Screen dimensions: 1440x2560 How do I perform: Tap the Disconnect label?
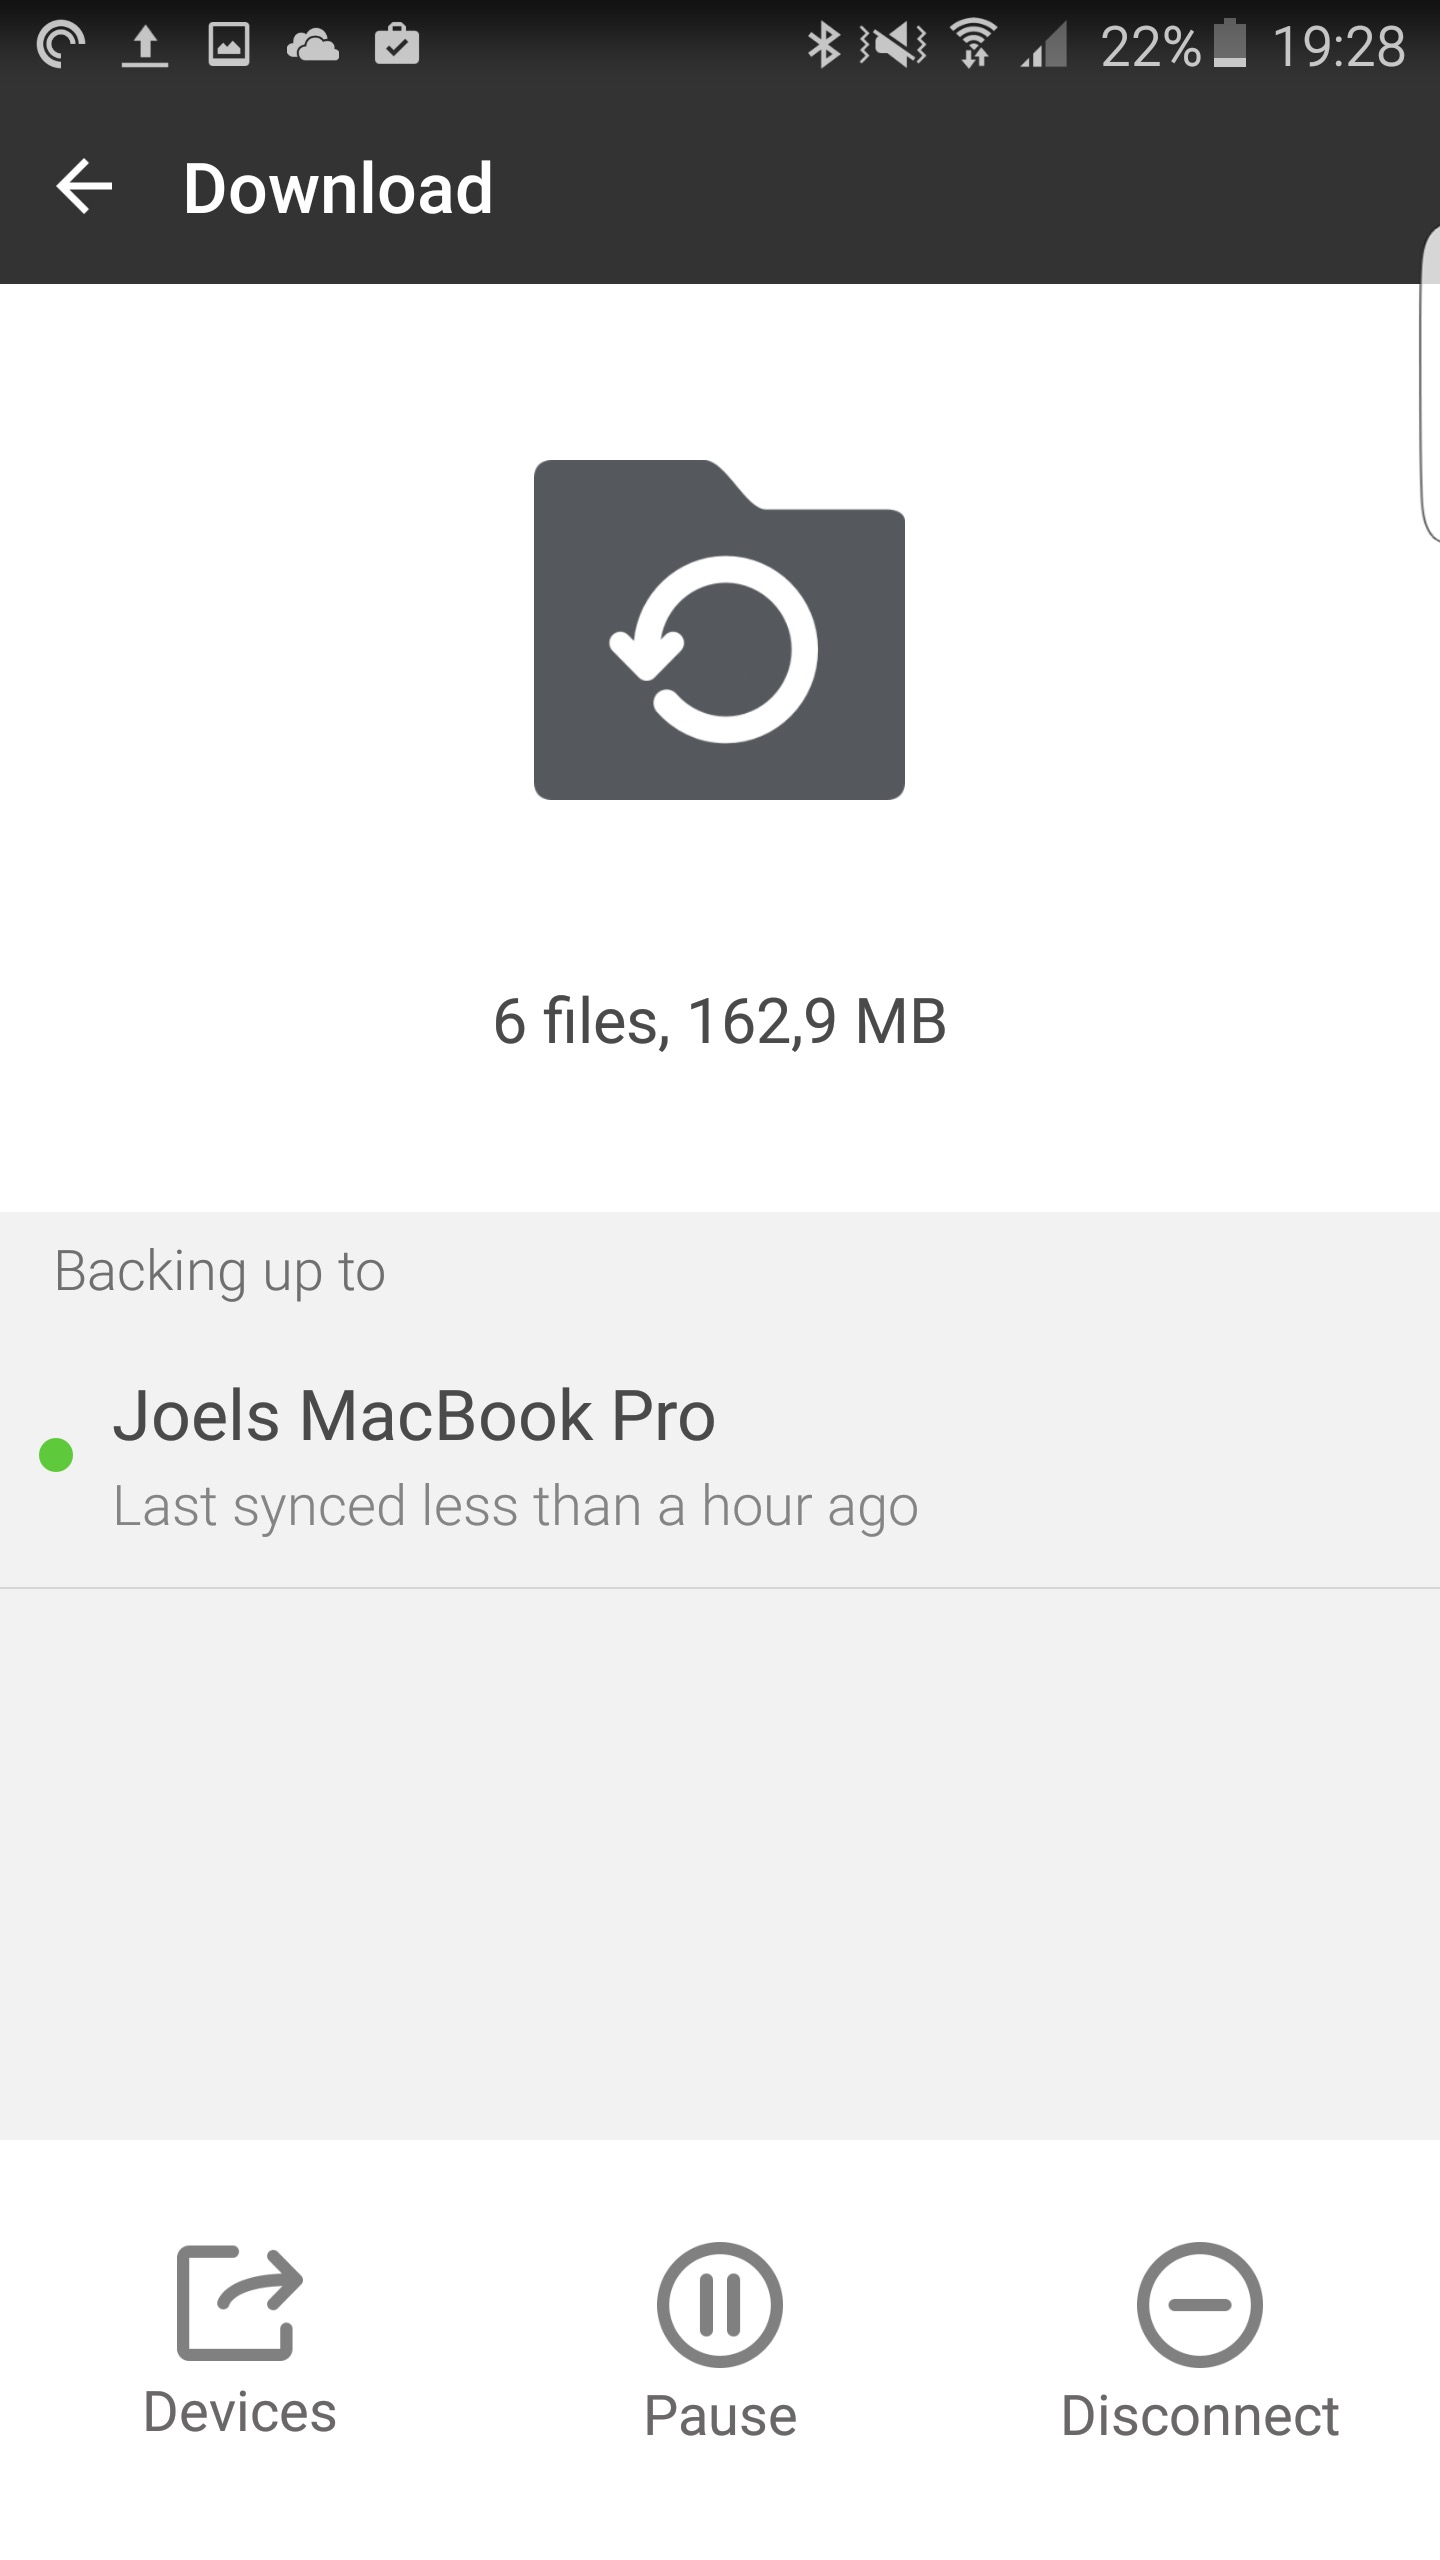tap(1199, 2417)
